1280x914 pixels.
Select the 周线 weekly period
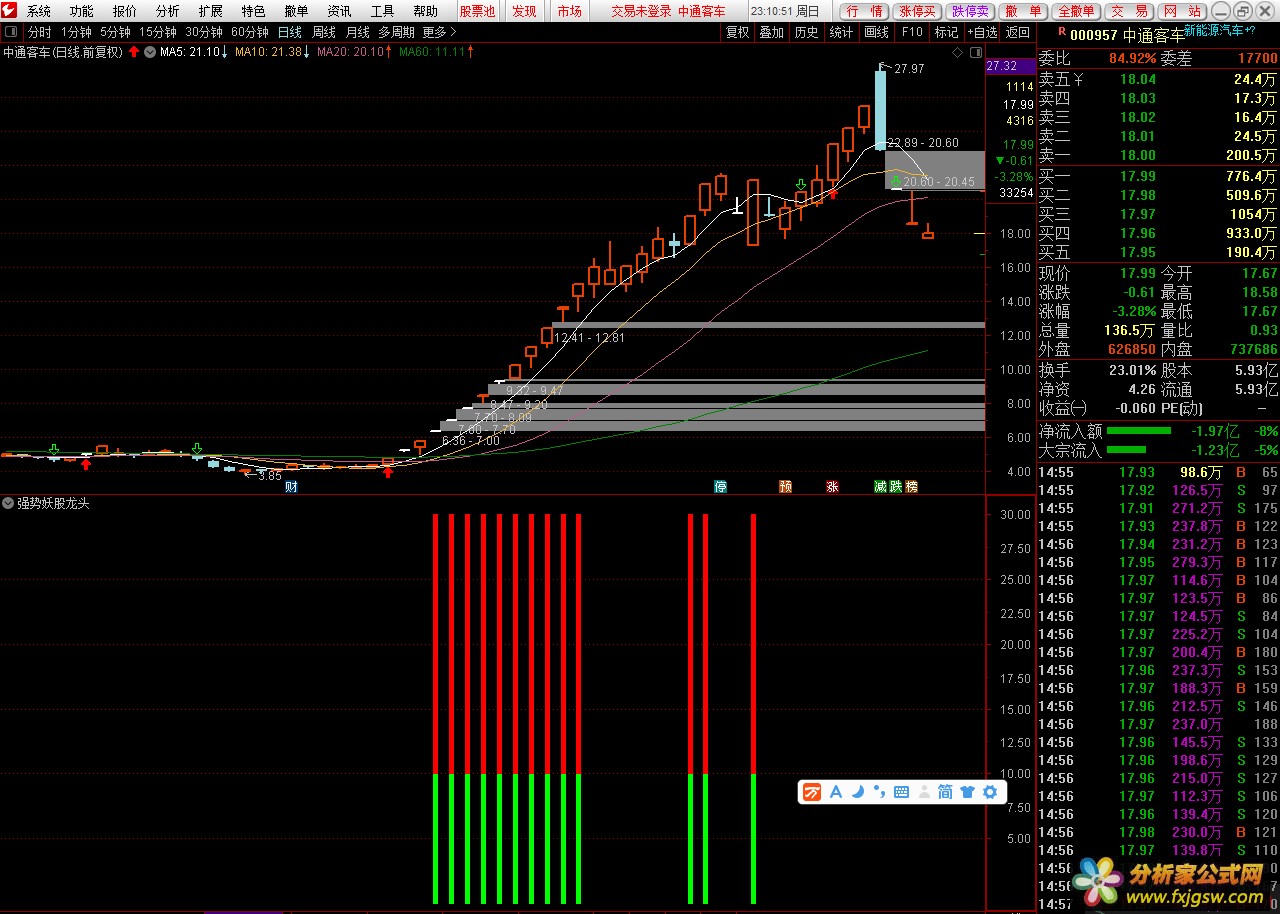324,32
